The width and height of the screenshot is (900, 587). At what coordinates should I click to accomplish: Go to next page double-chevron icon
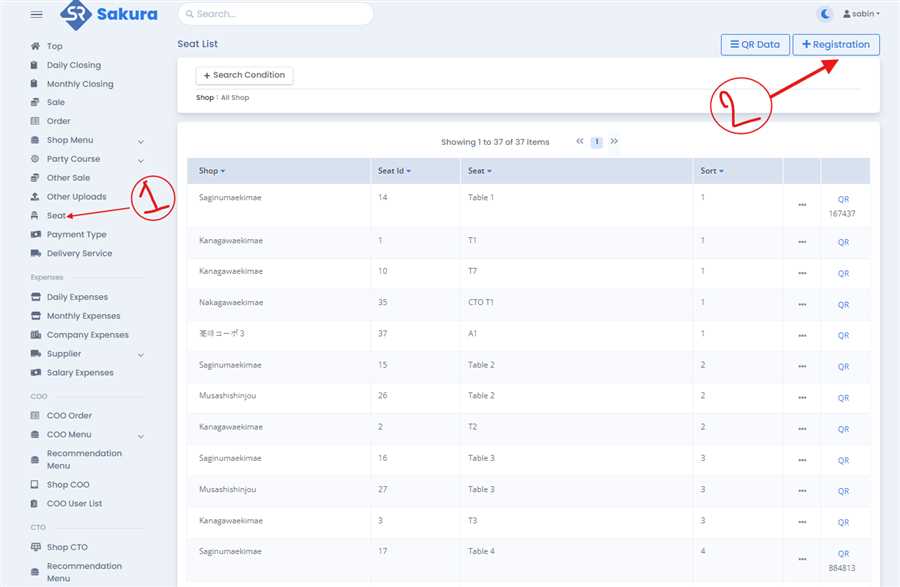click(x=614, y=142)
